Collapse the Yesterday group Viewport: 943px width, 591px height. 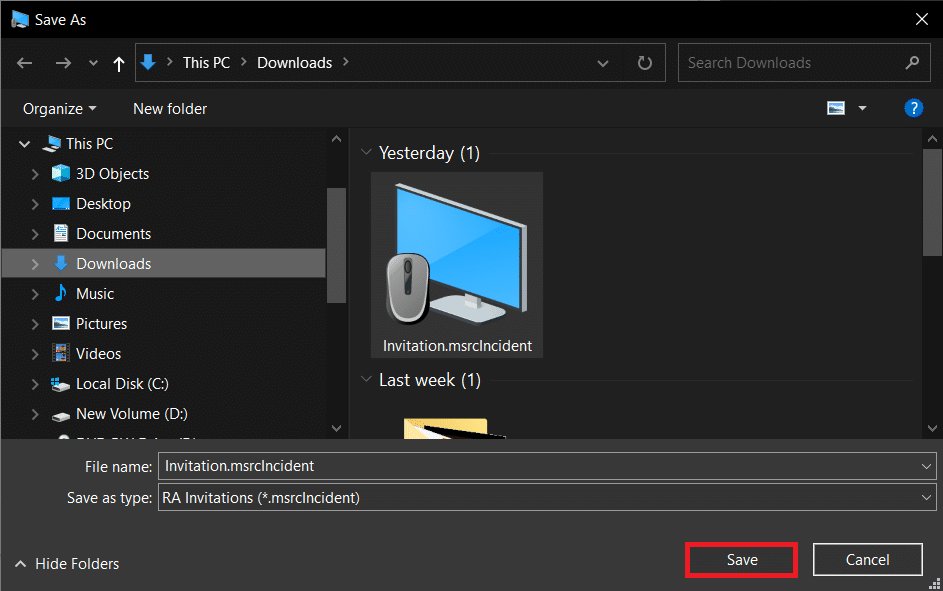[366, 152]
